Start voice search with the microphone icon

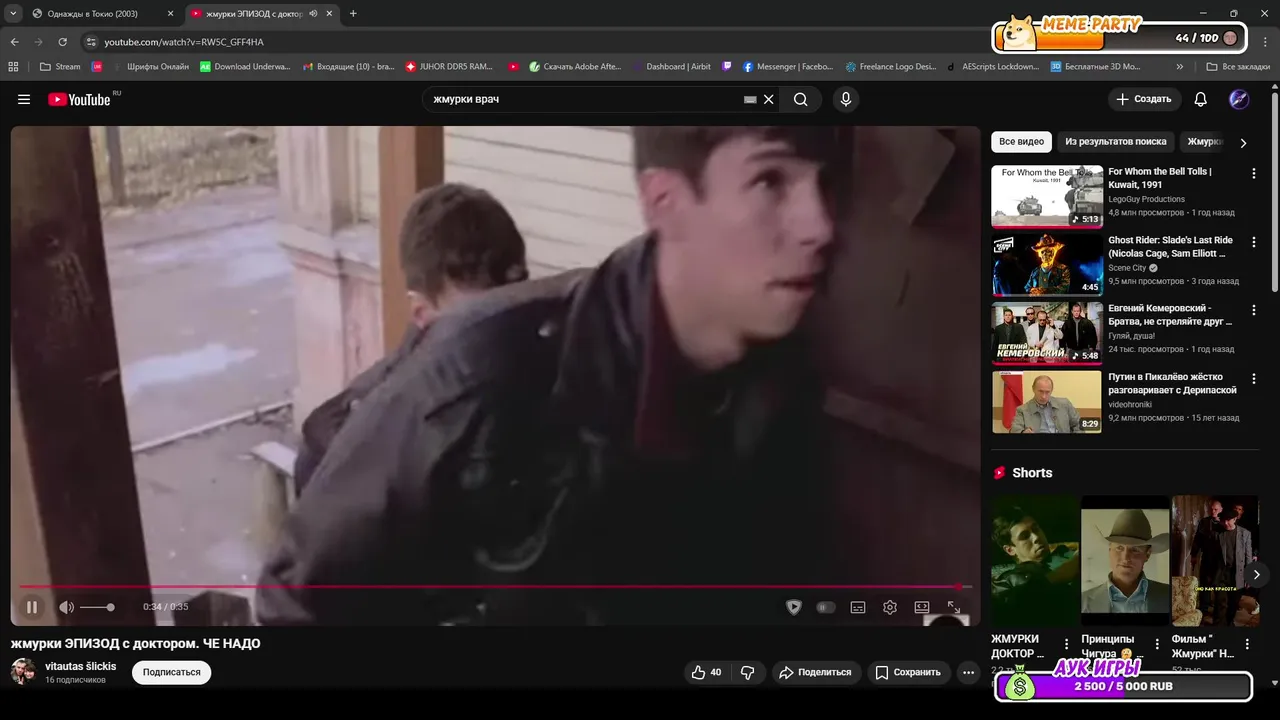(x=846, y=99)
